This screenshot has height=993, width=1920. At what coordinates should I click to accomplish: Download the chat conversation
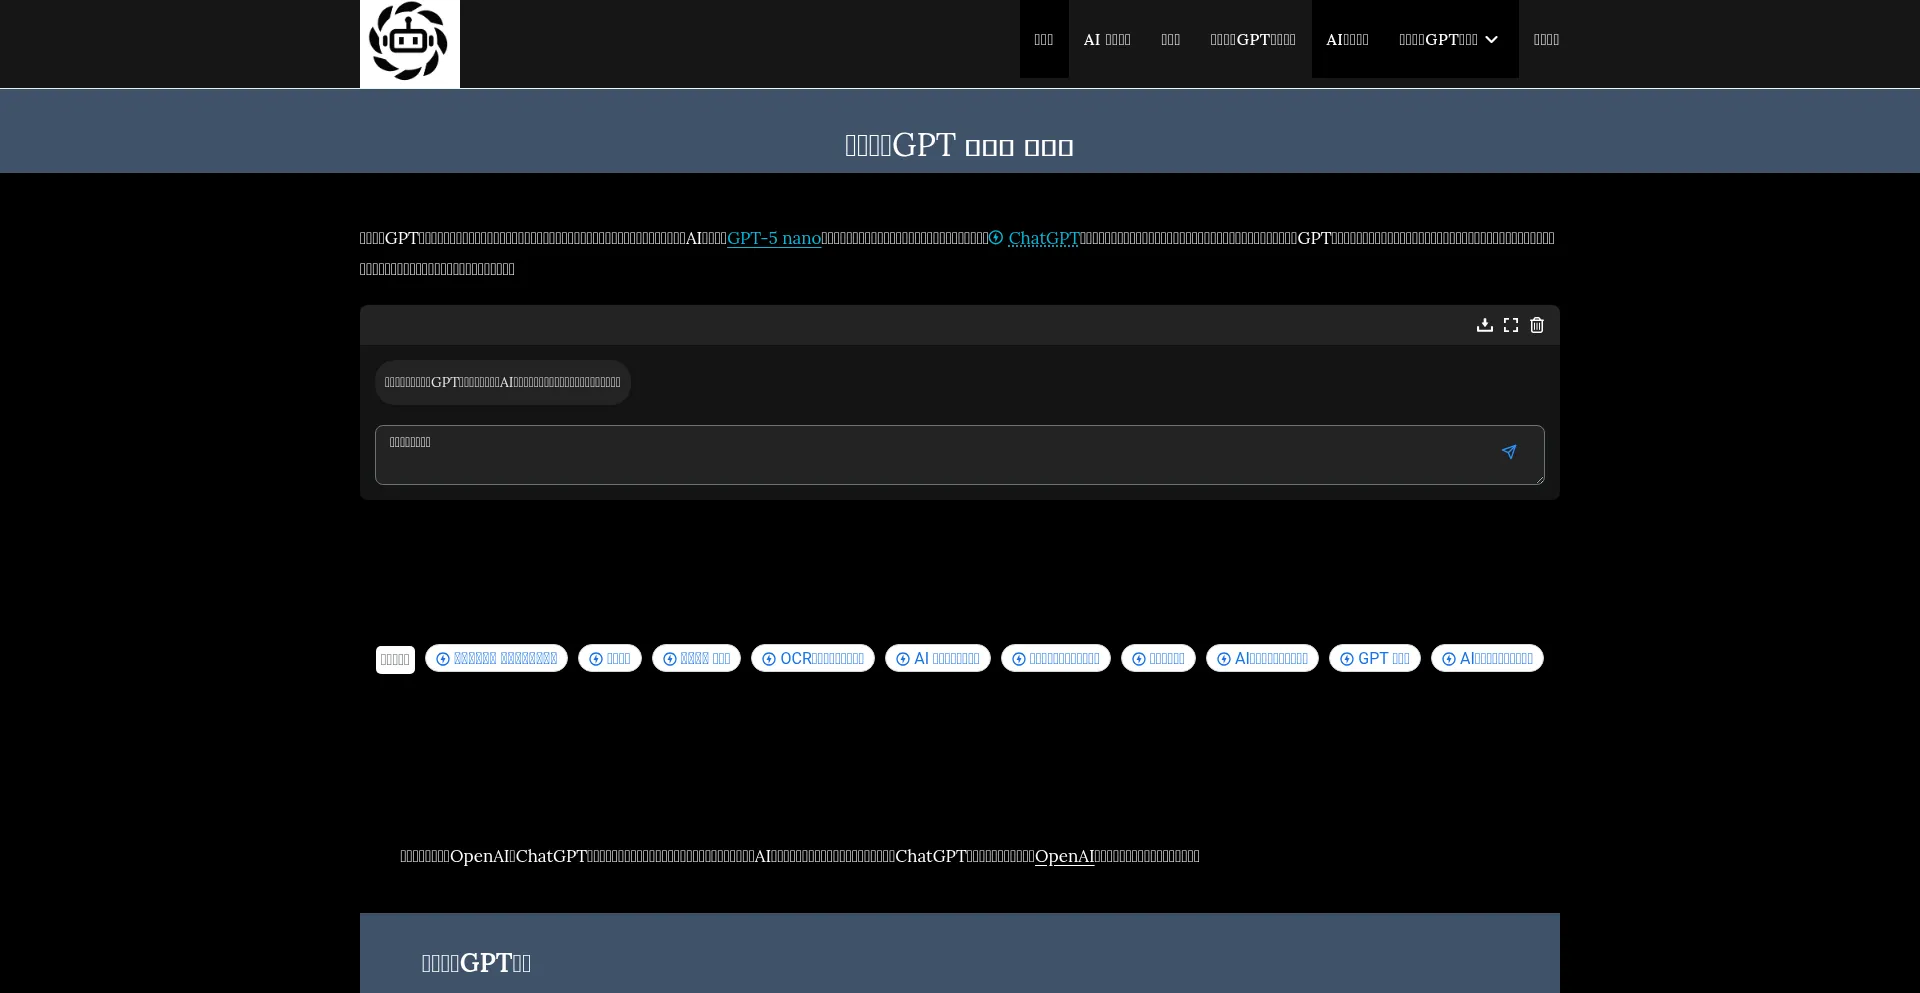1484,325
